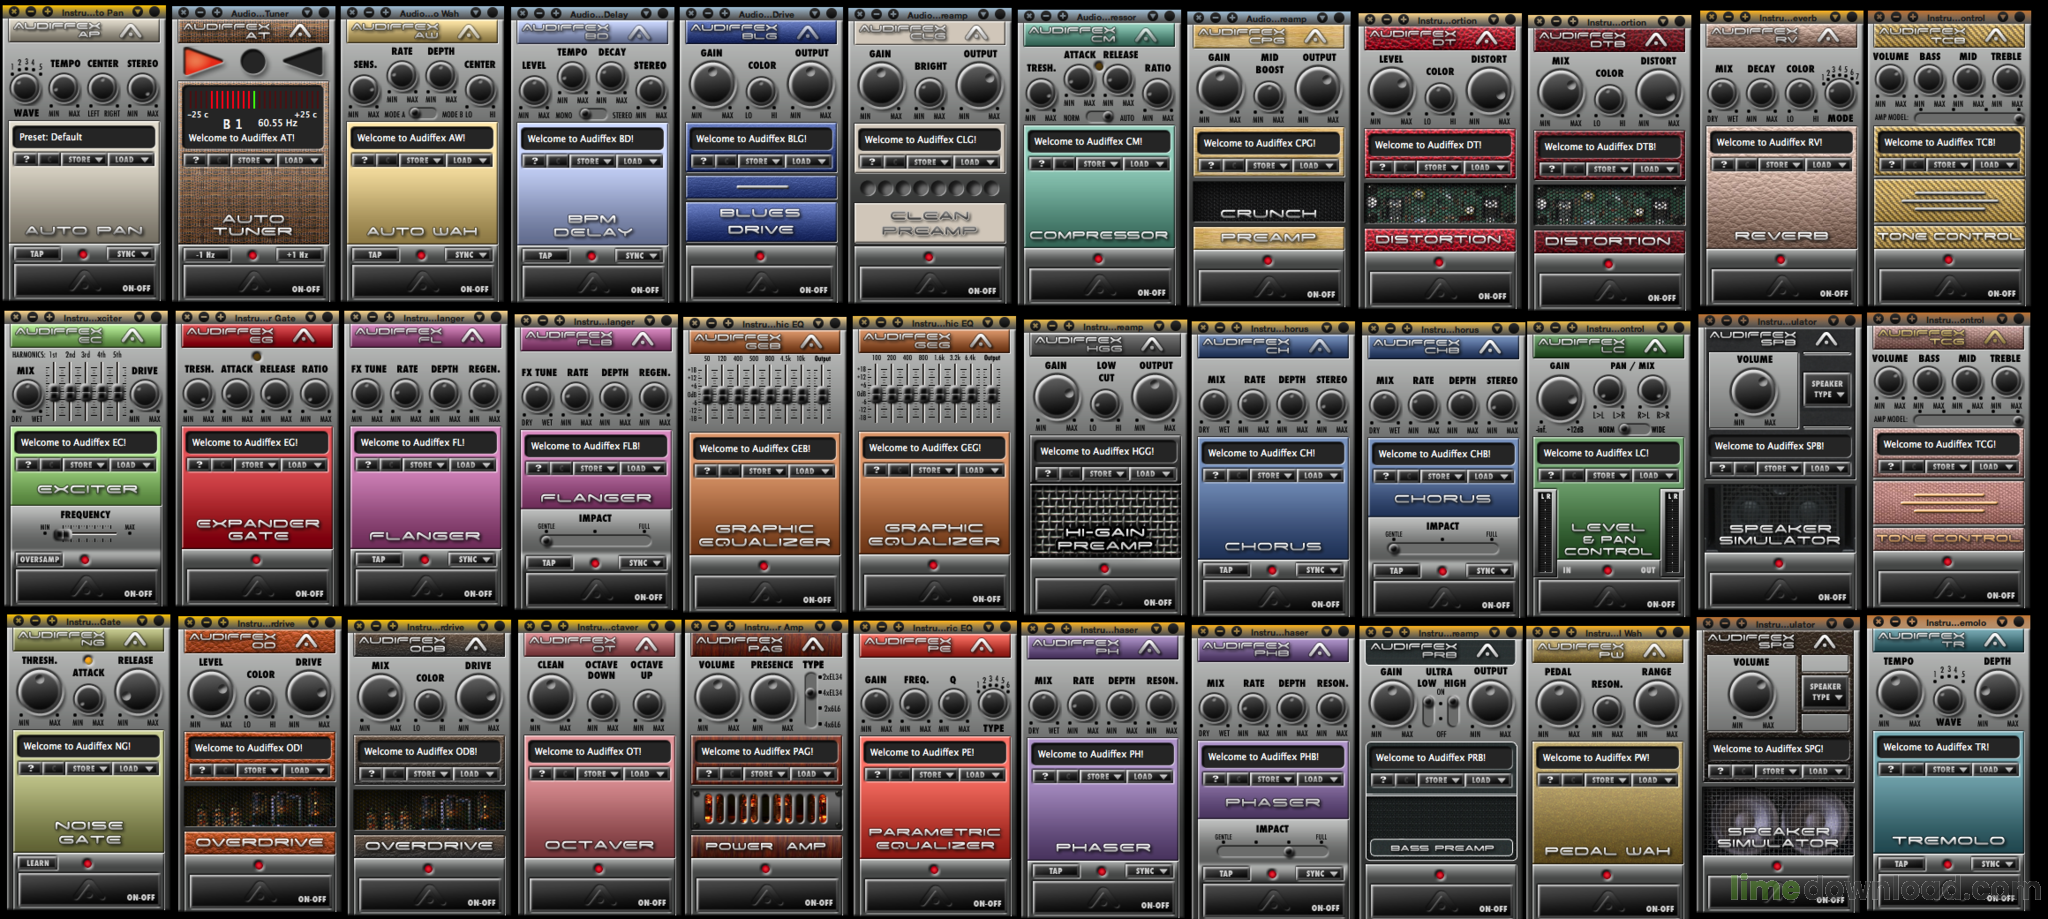Flip the Mode A/B switch in Auto Wah
The width and height of the screenshot is (2048, 919).
[x=424, y=114]
